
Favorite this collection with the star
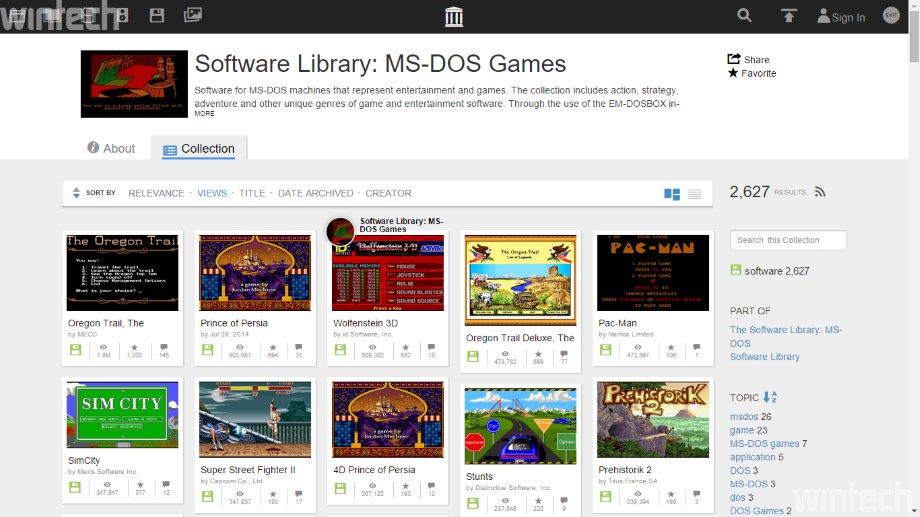click(734, 73)
